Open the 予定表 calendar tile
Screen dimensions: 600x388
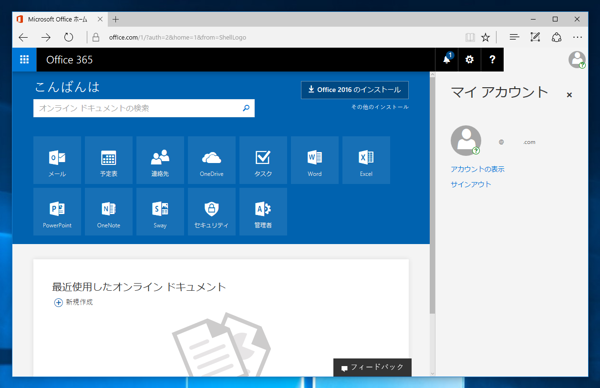(109, 160)
